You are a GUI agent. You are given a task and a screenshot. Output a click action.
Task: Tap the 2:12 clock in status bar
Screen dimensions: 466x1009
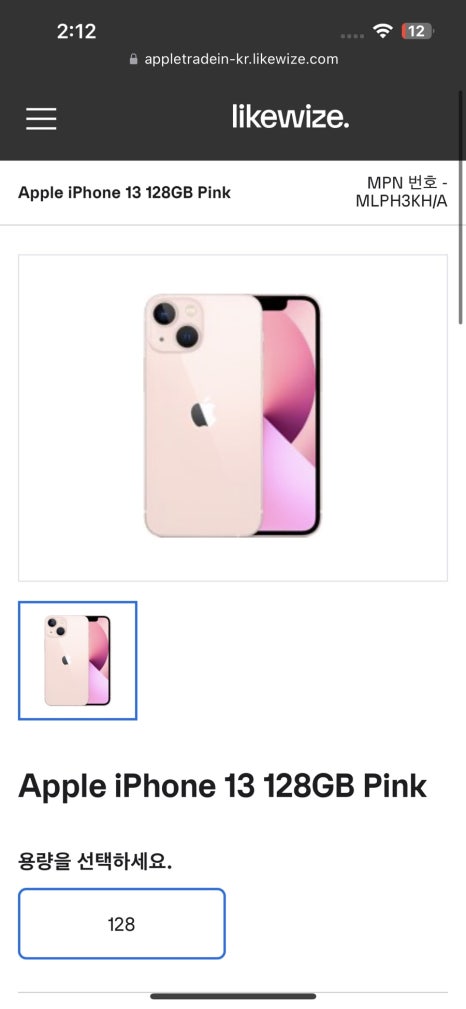coord(76,31)
